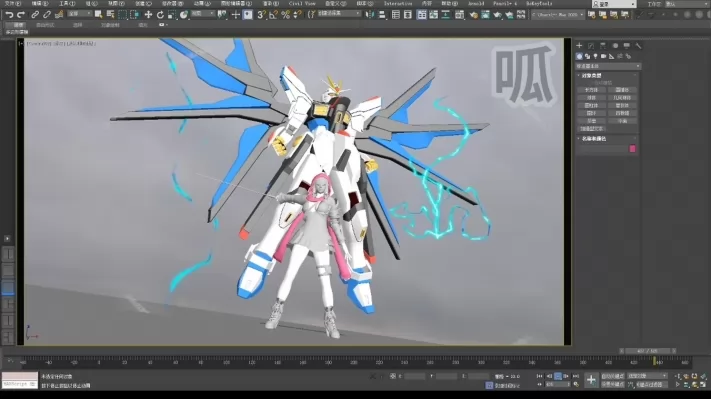Open the Civil View menu
Screen dimensions: 711x399
(302, 4)
